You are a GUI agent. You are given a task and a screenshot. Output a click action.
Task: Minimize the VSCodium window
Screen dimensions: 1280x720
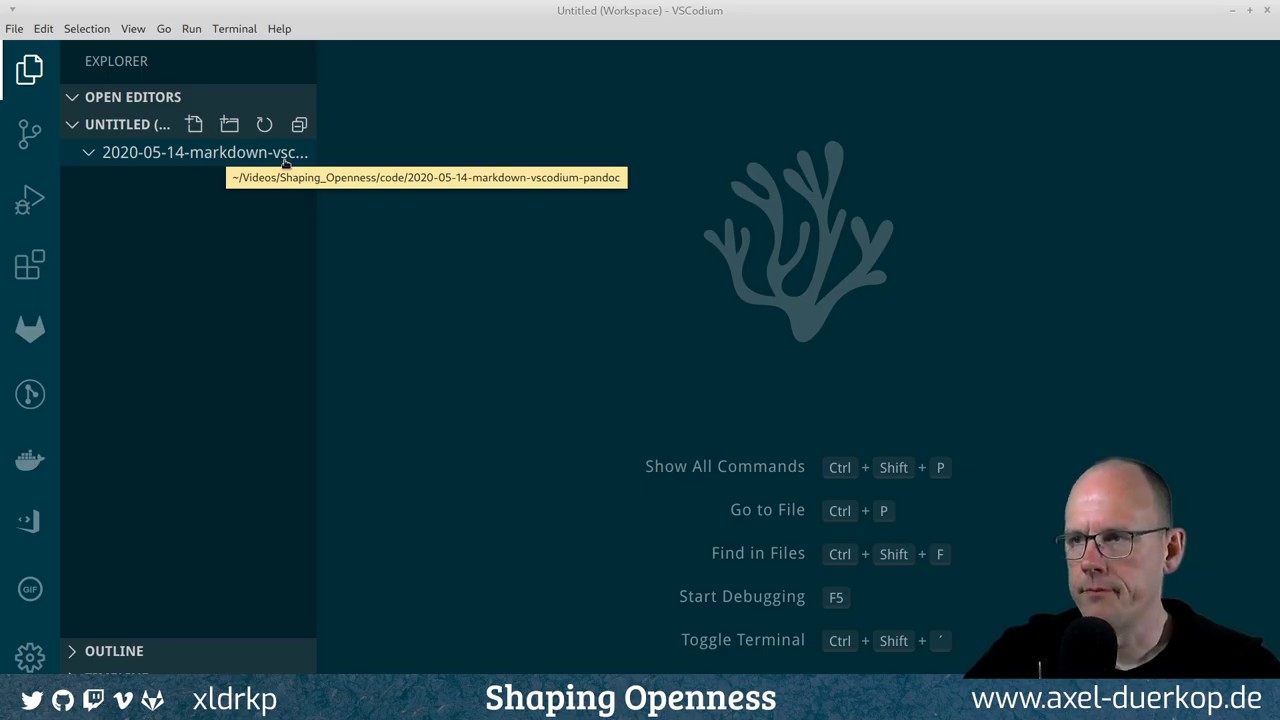tap(1232, 10)
